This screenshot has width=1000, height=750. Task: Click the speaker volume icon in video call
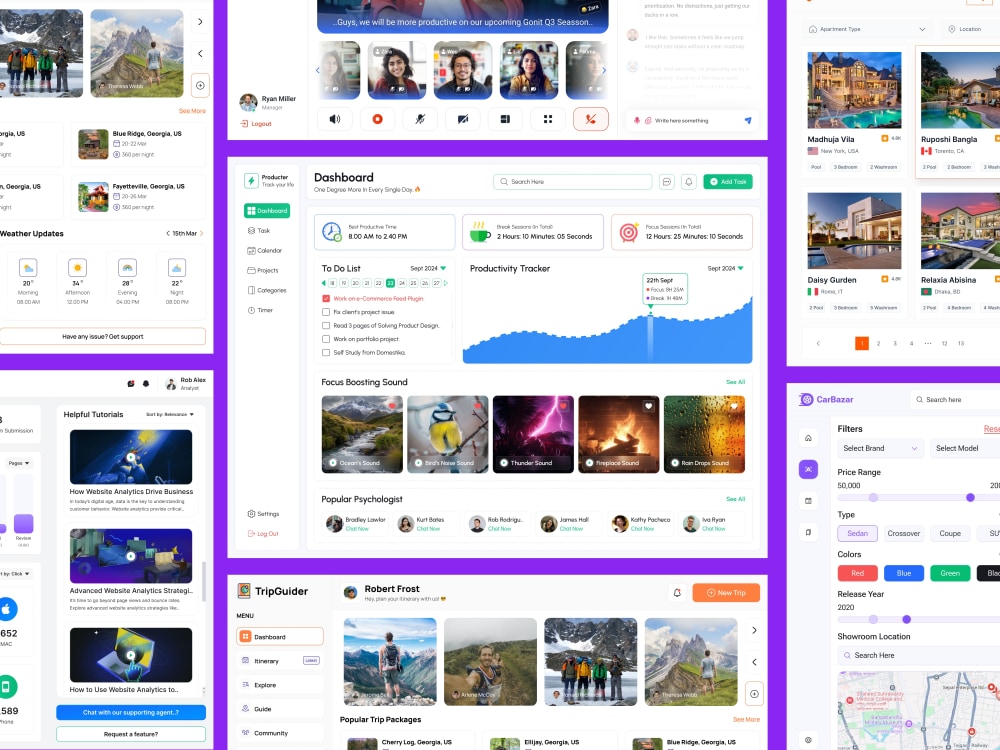pyautogui.click(x=335, y=119)
